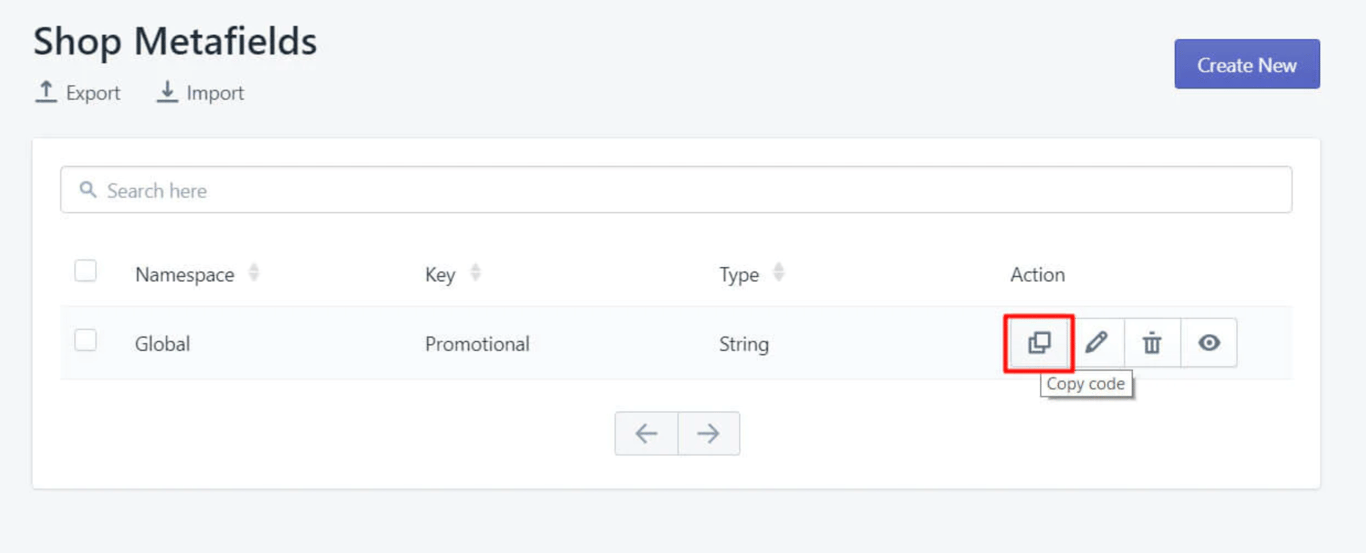The image size is (1366, 553).
Task: Click the Global namespace cell
Action: (x=162, y=344)
